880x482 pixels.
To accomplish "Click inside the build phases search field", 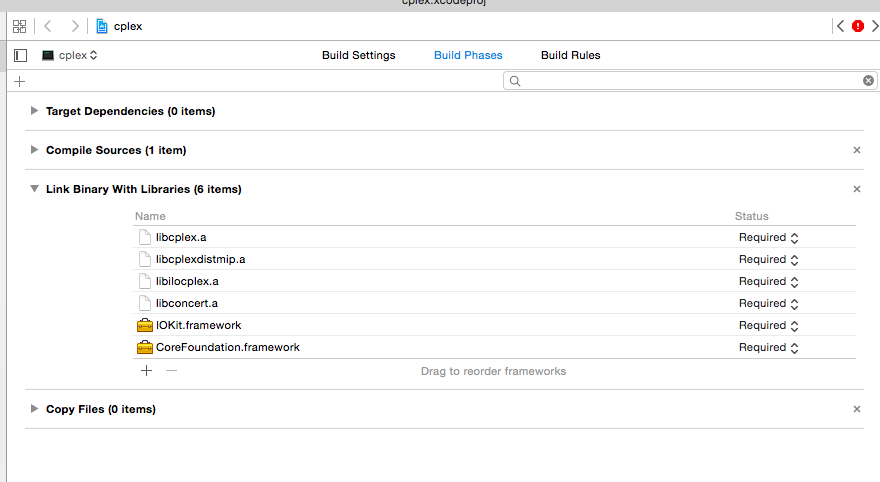I will (690, 81).
